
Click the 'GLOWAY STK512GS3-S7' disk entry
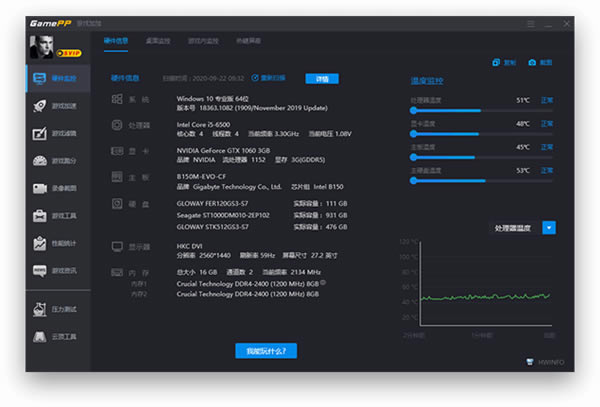tap(212, 227)
